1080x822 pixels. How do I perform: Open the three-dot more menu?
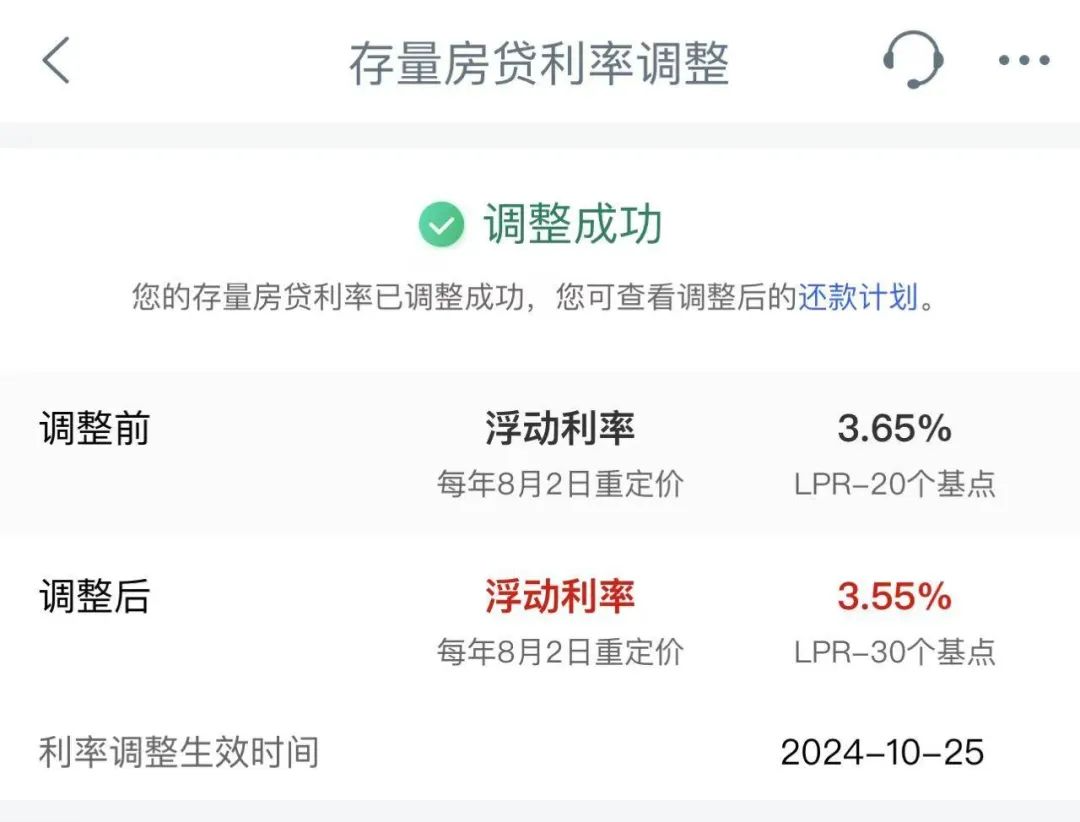[x=1024, y=61]
